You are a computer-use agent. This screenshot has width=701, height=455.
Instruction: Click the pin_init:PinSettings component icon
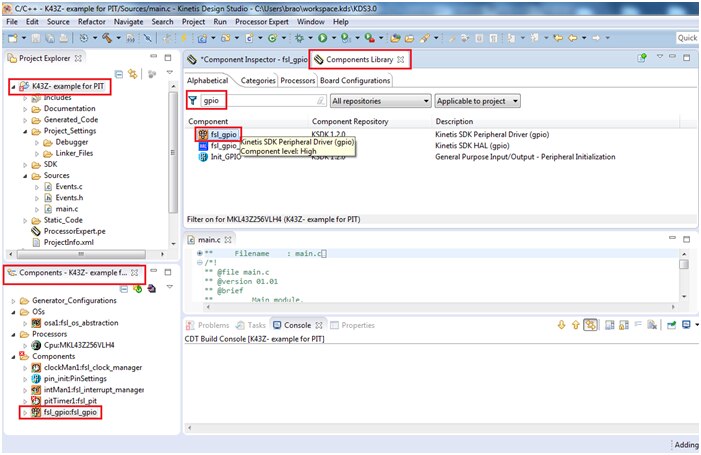(37, 377)
